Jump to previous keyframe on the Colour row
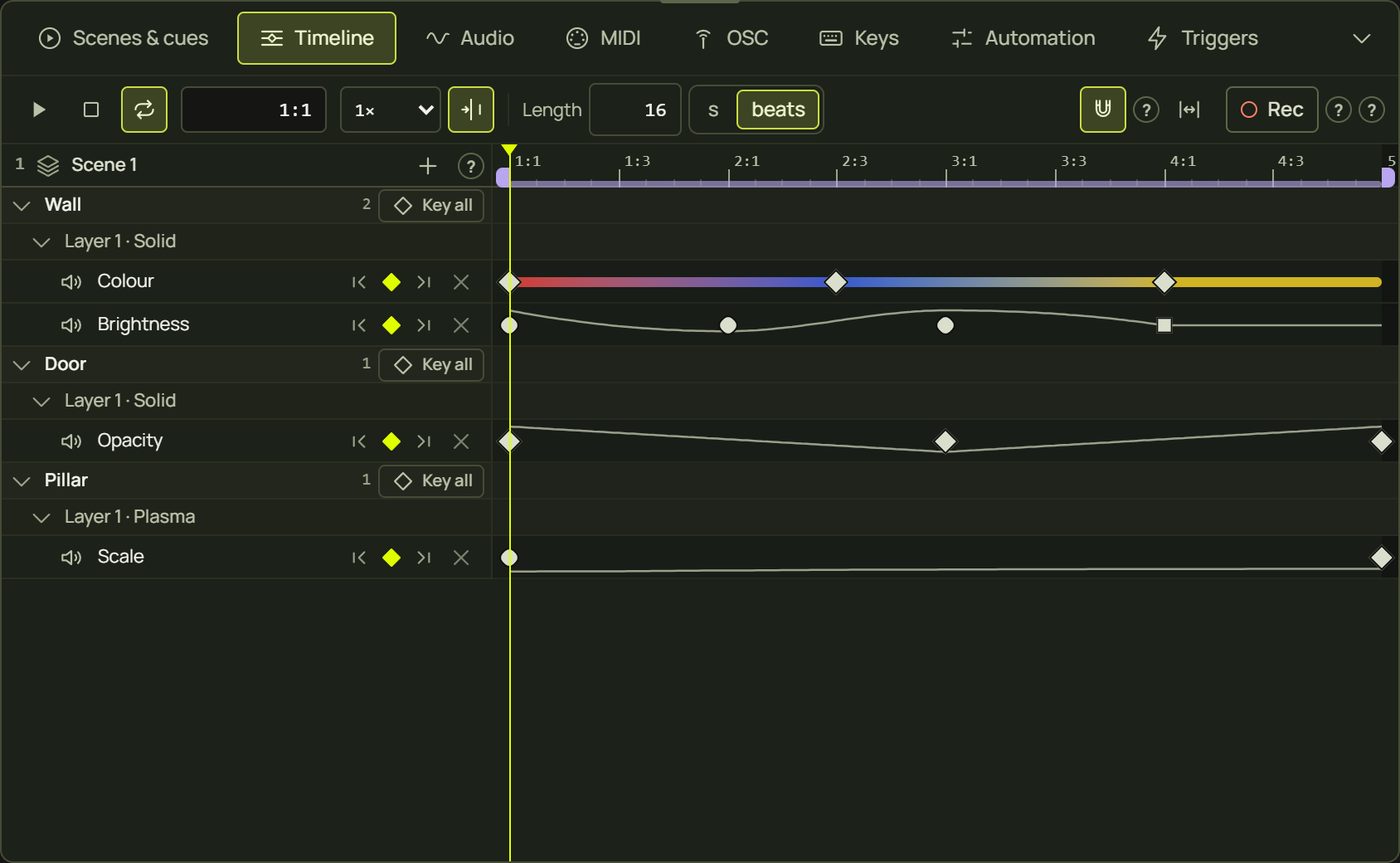This screenshot has height=863, width=1400. (359, 282)
